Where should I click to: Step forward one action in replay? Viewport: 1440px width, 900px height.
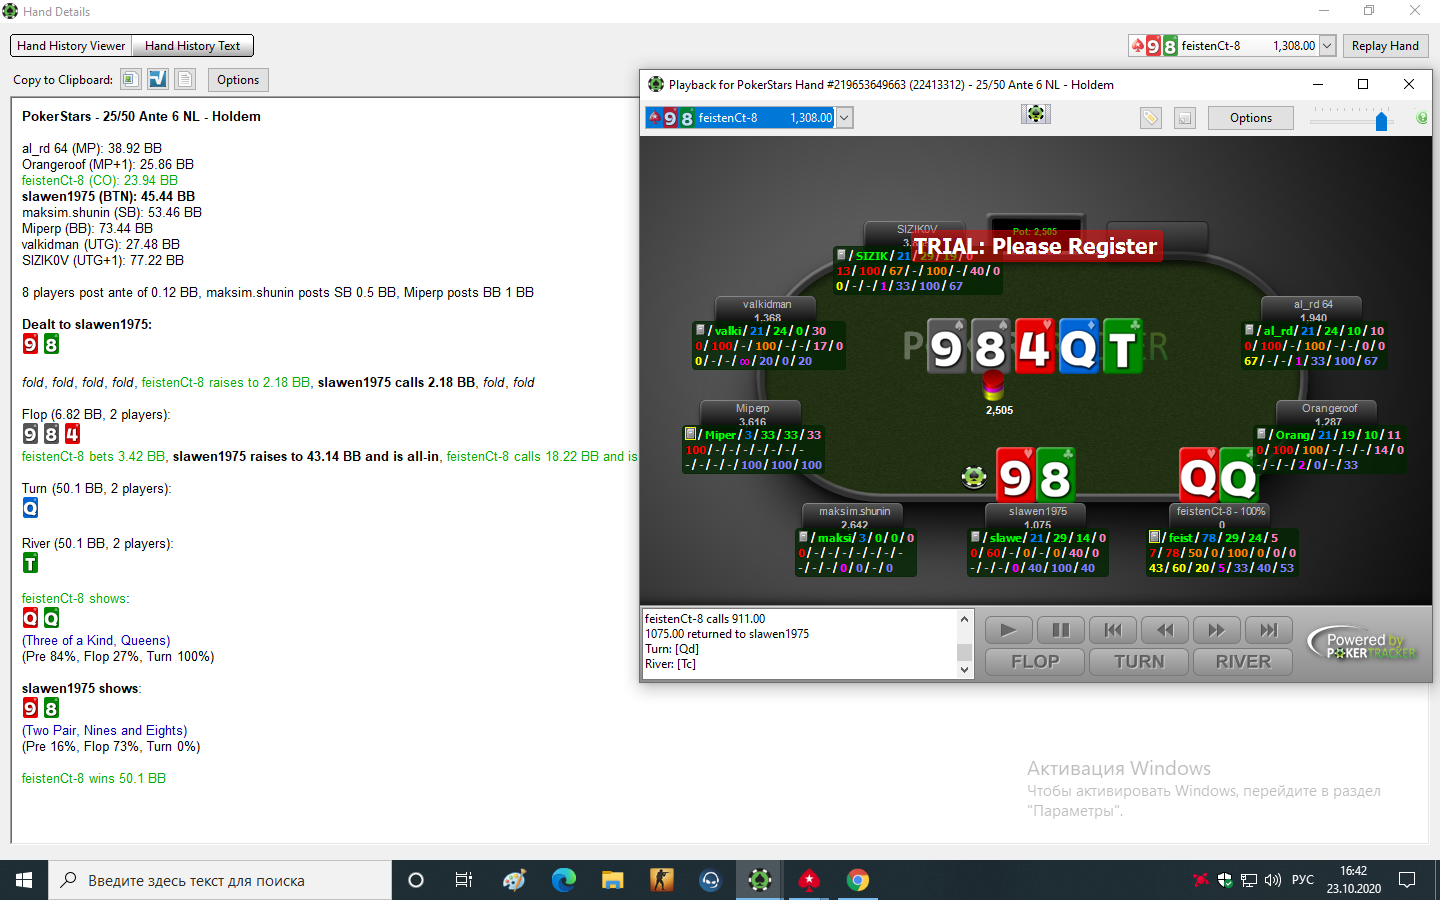tap(1216, 630)
